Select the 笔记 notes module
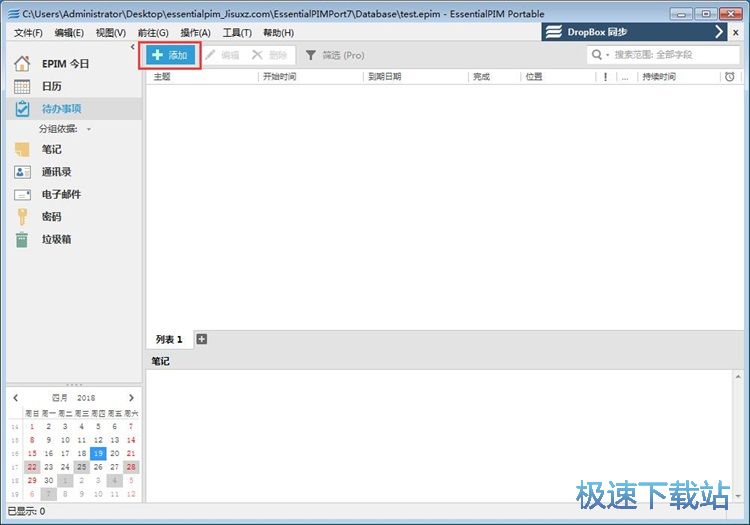The height and width of the screenshot is (525, 750). tap(51, 149)
